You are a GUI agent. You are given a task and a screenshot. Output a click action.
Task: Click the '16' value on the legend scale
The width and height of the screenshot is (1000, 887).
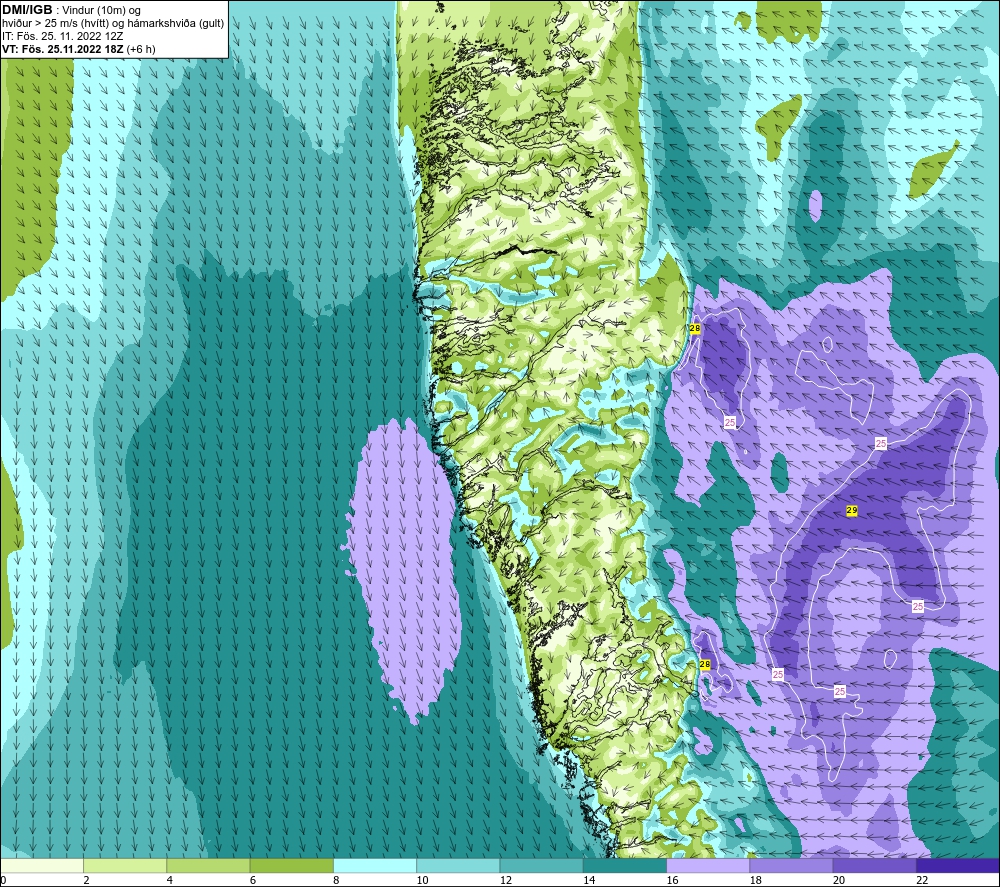(672, 880)
